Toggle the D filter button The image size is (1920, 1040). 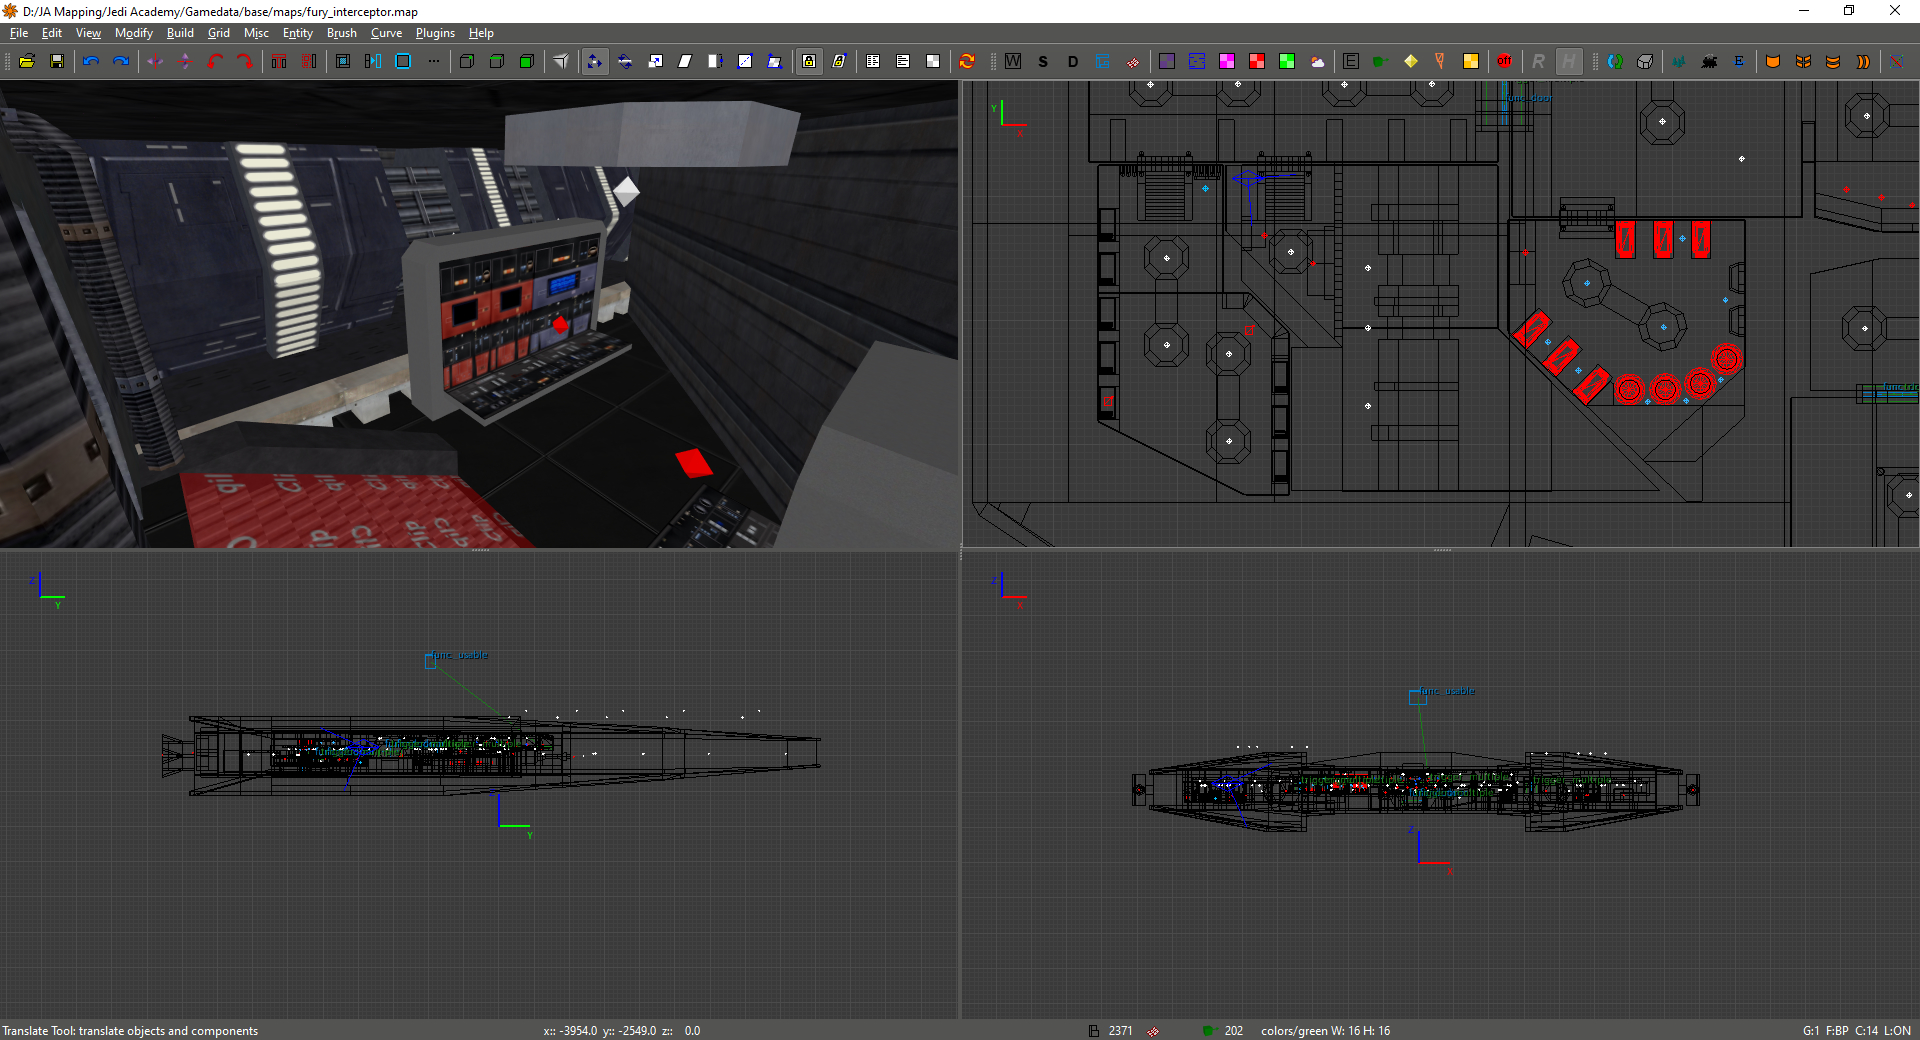(1073, 61)
